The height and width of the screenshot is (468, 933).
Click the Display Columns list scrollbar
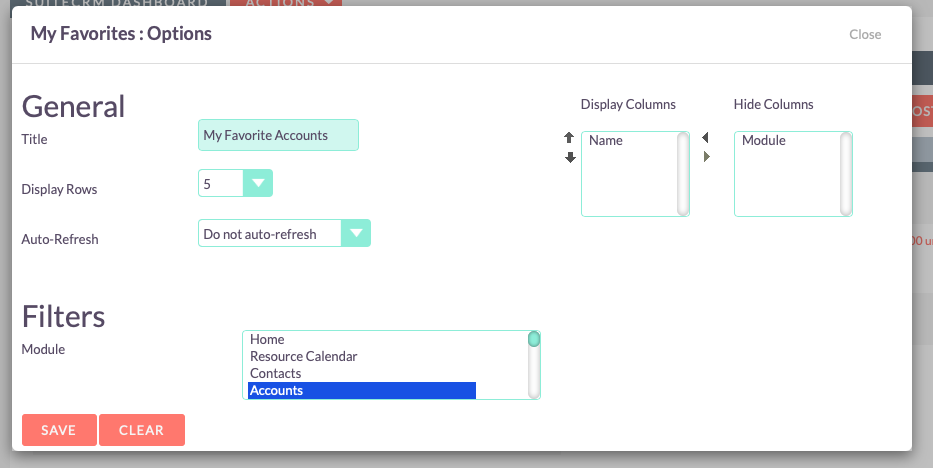point(682,174)
